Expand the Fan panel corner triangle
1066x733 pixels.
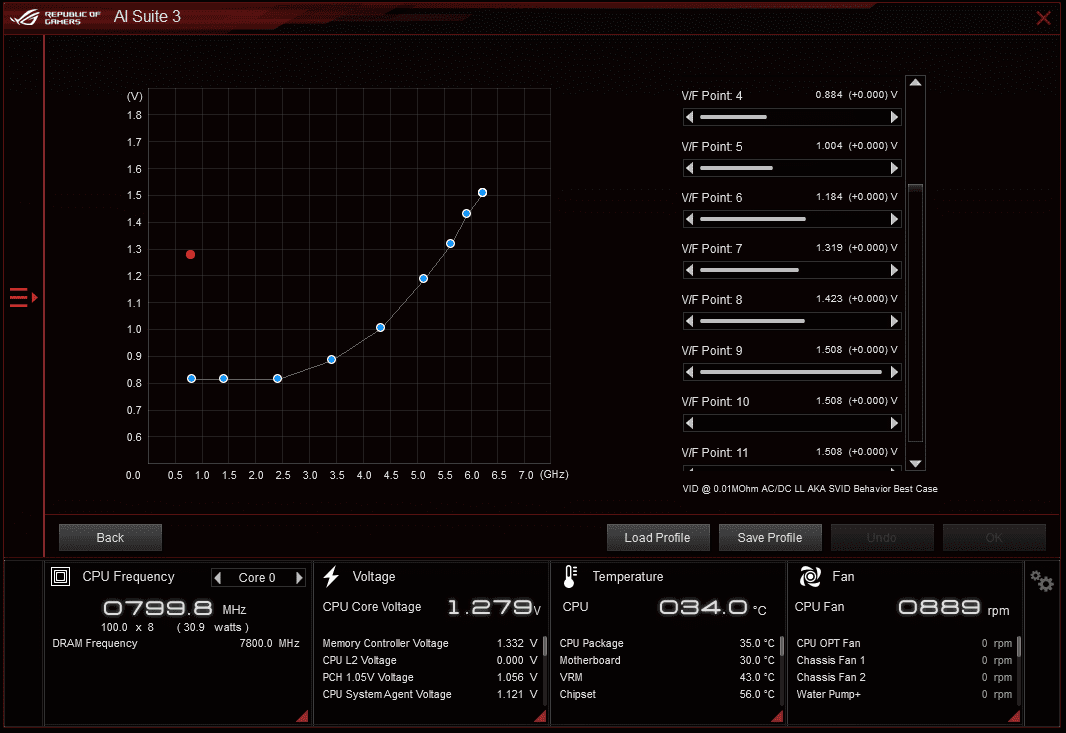1014,716
